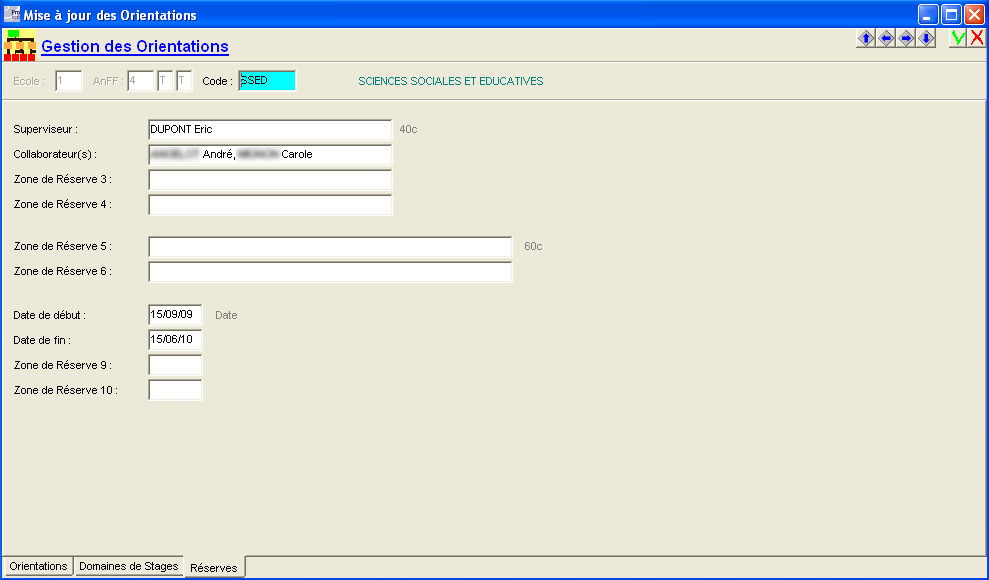Click into the Superviseur field
The image size is (989, 580).
269,129
